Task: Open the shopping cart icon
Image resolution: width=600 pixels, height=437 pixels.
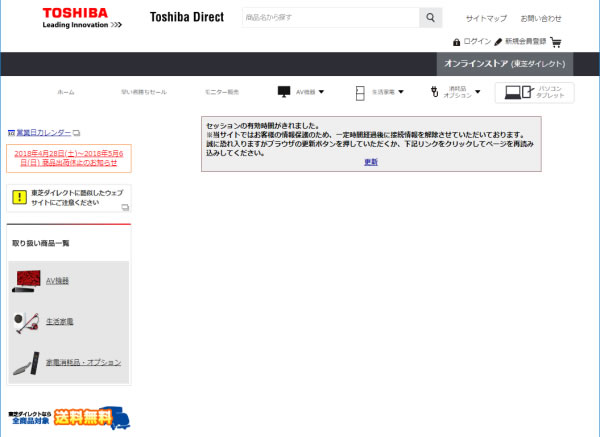Action: [556, 42]
